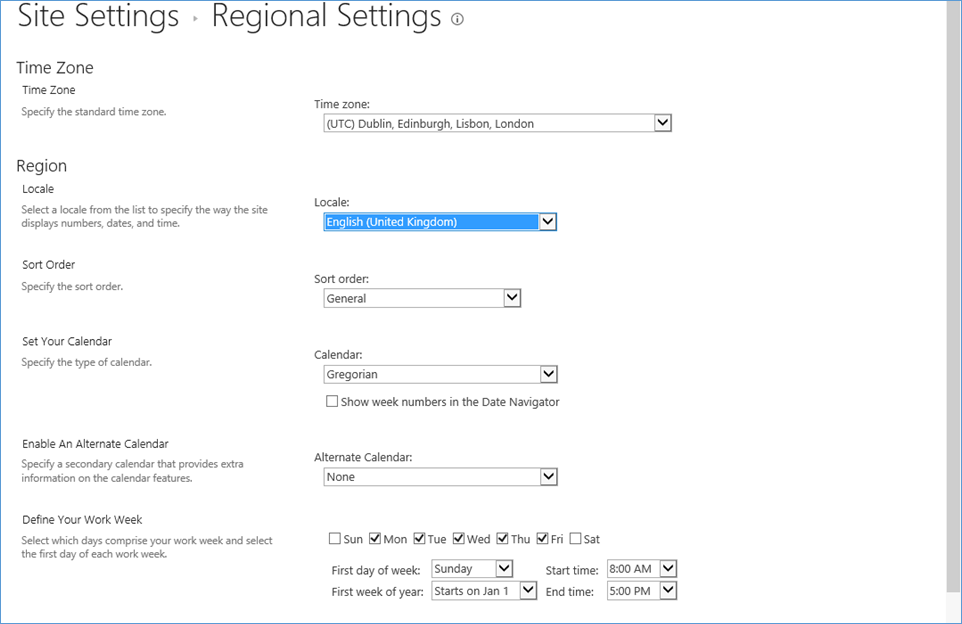Select the highlighted English (United Kingdom) locale

tap(430, 221)
